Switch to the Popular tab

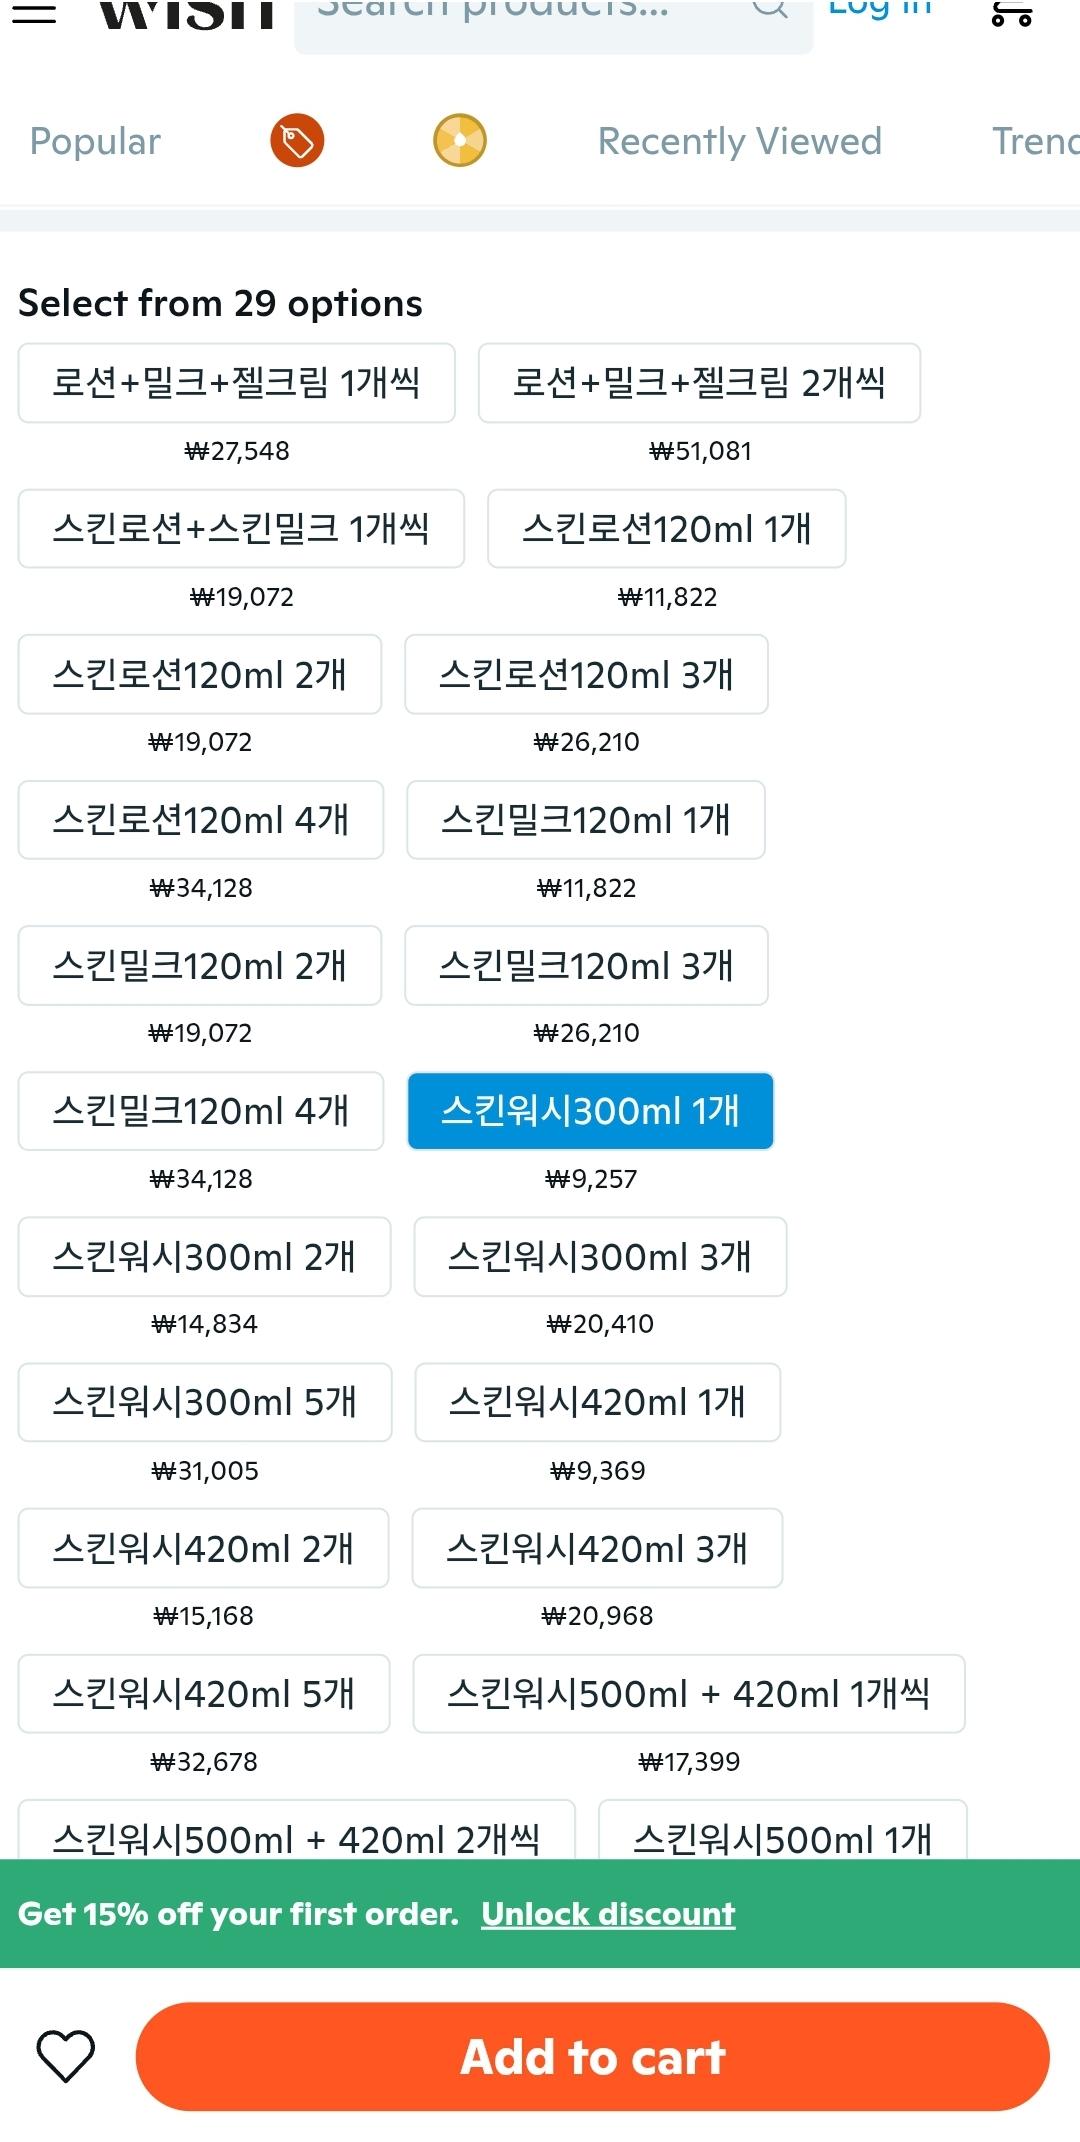[95, 142]
